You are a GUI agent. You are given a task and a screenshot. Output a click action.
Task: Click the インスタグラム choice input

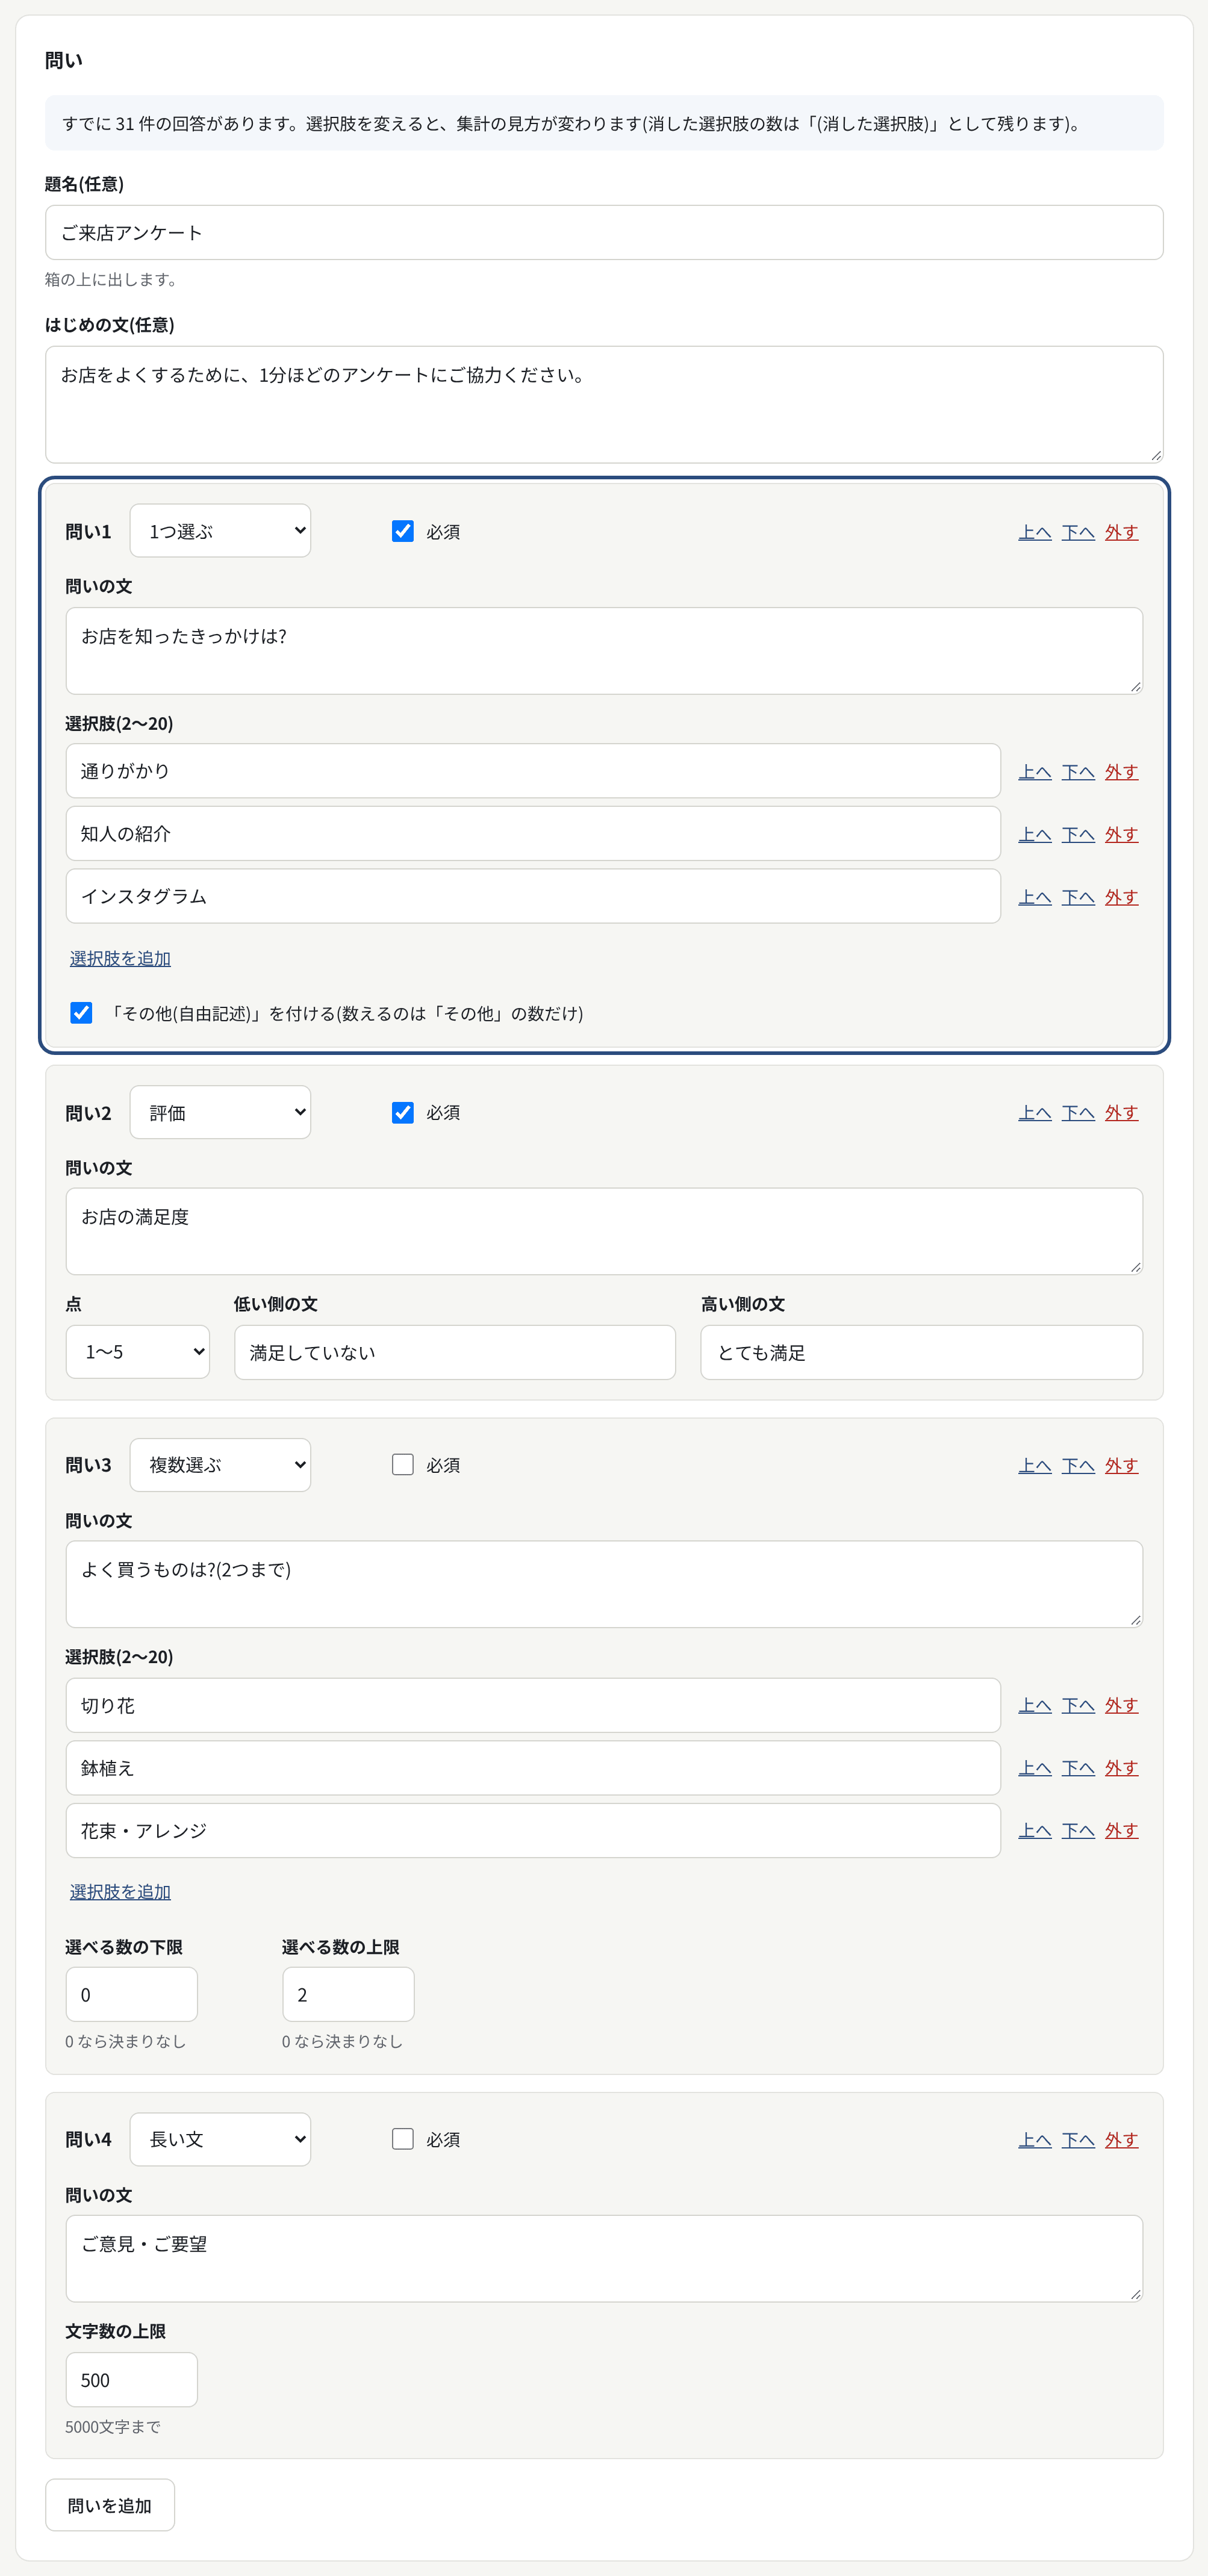pyautogui.click(x=533, y=895)
